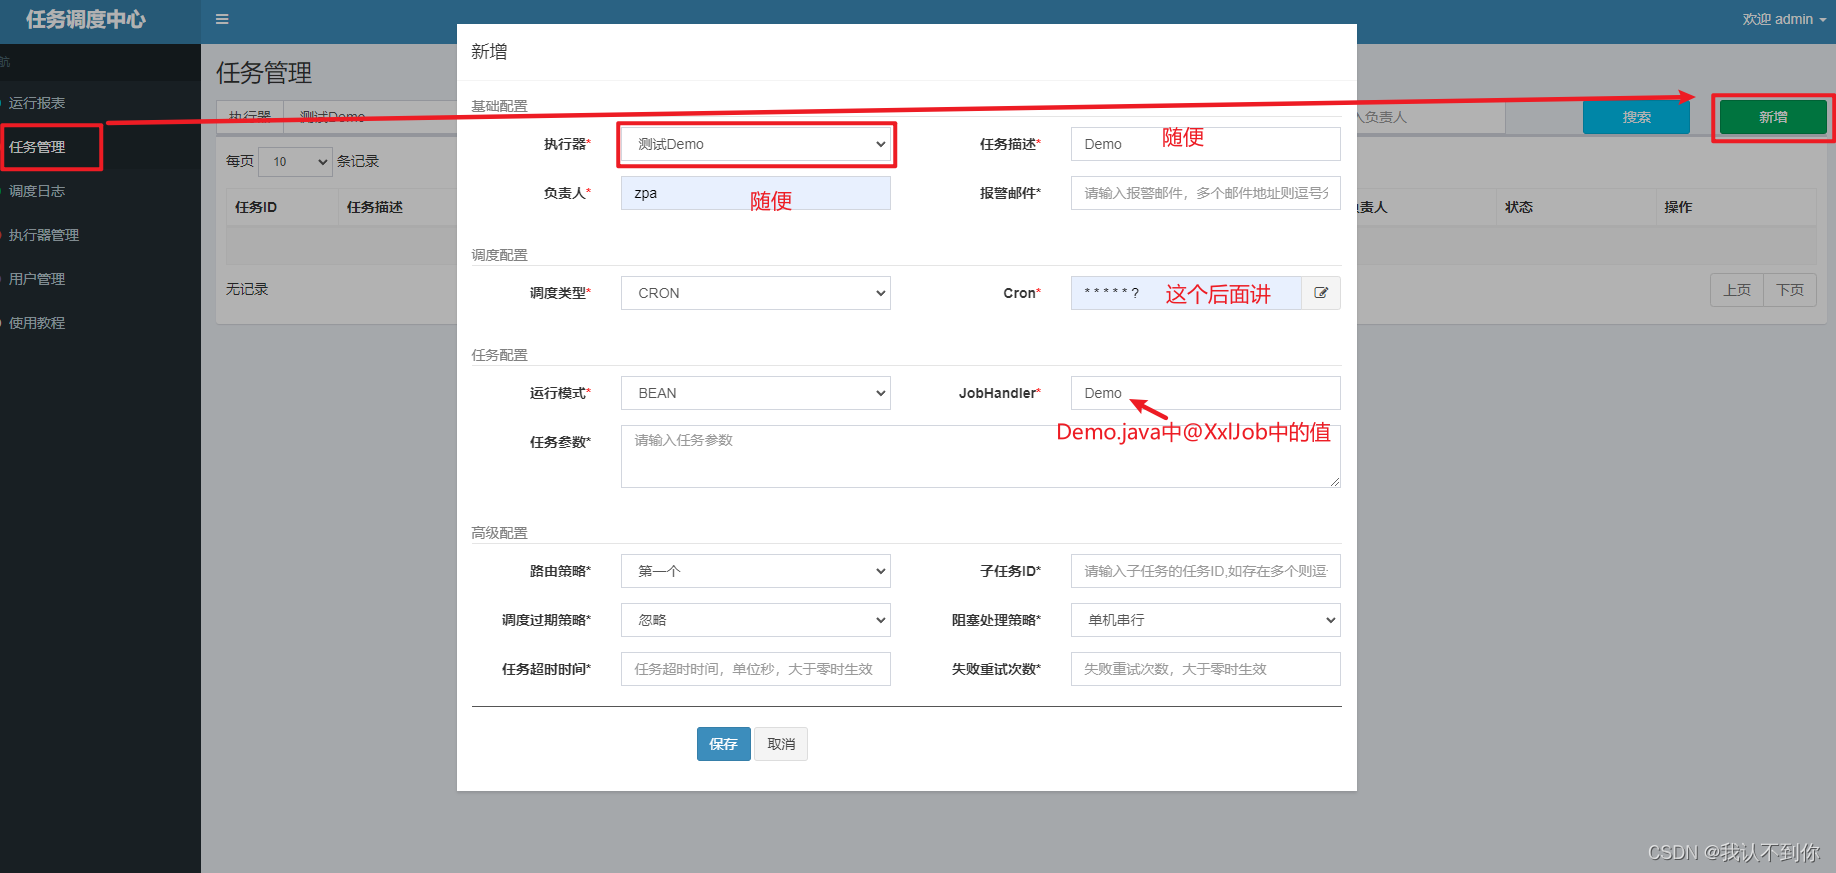Click the 任务超时时间 input field
This screenshot has height=873, width=1836.
tap(756, 669)
